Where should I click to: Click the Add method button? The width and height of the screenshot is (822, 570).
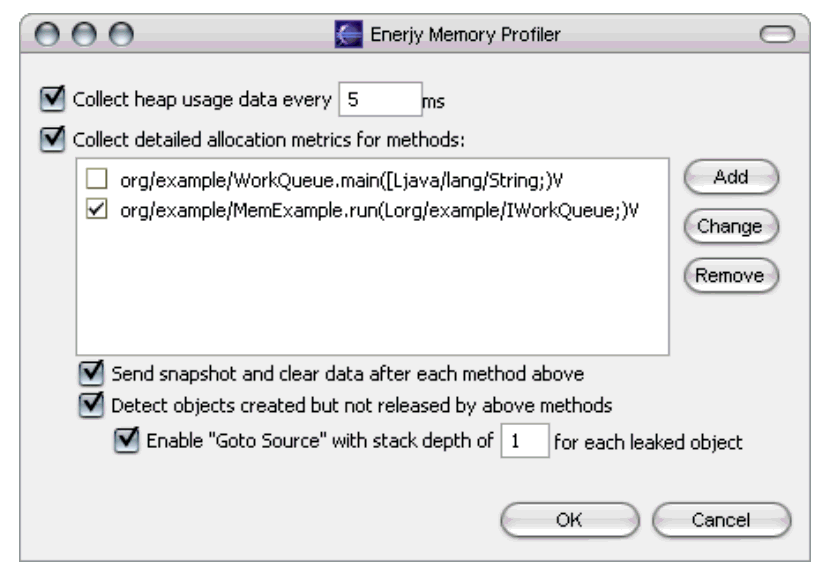click(x=731, y=177)
